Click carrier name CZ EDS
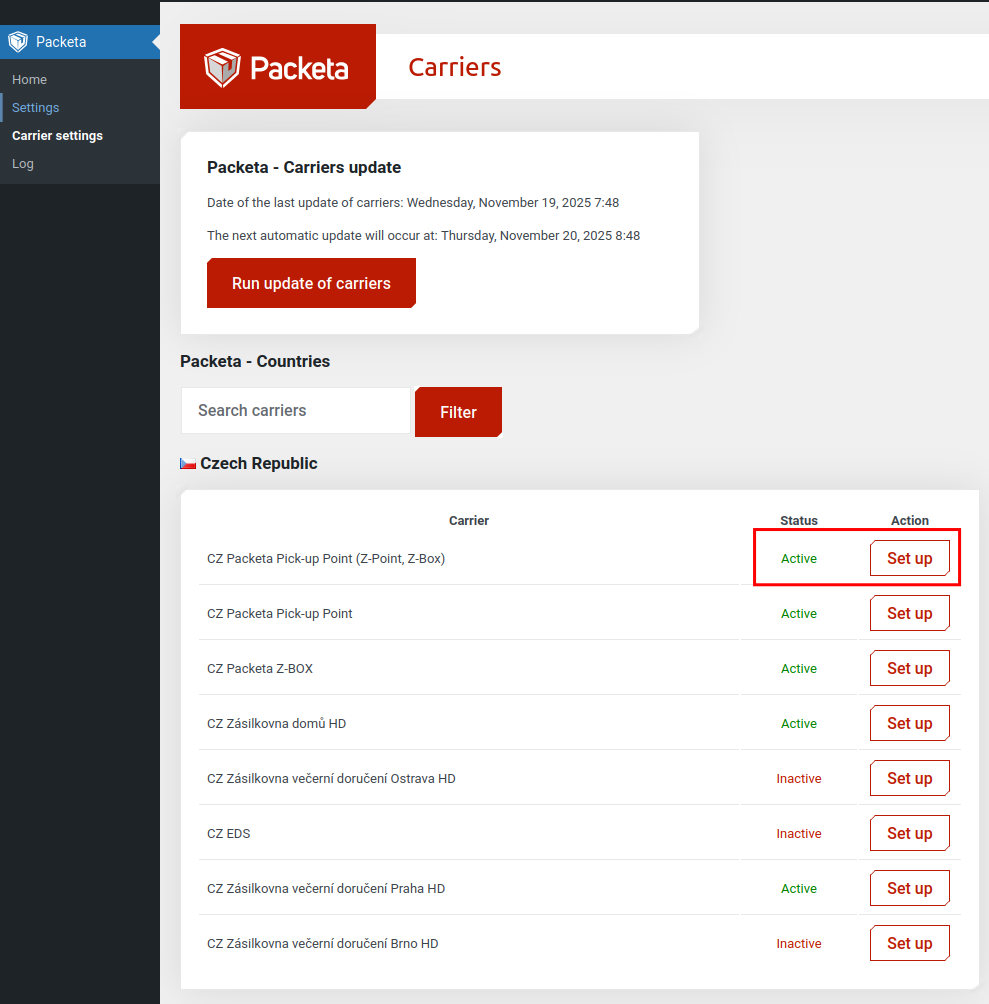 click(x=229, y=834)
